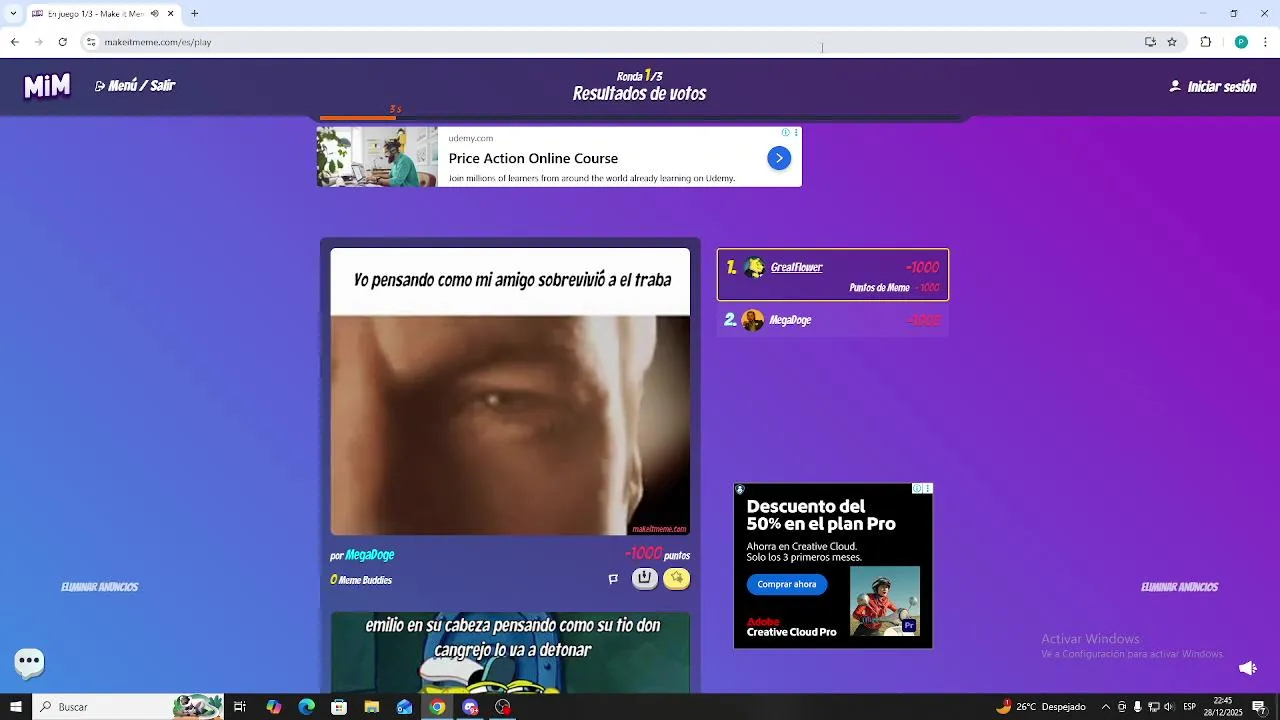Switch to Chrome on taskbar
This screenshot has height=720, width=1280.
point(437,707)
